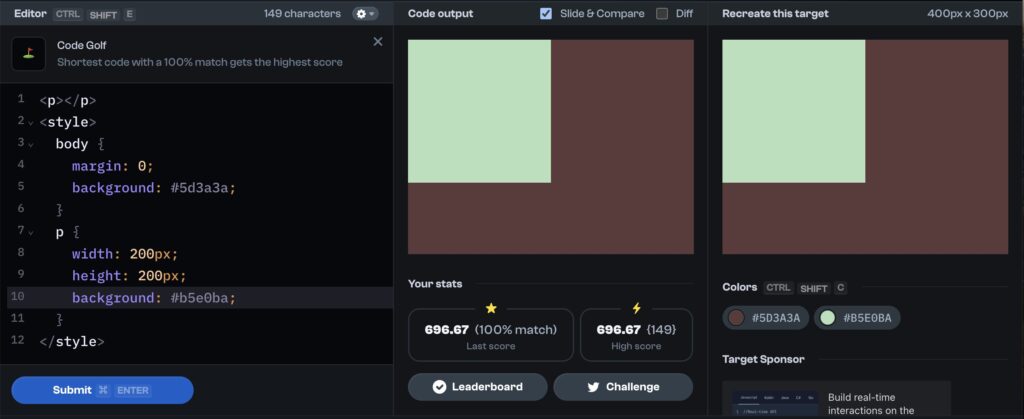The image size is (1024, 419).
Task: Collapse the style tag fold on line 2
Action: click(x=30, y=123)
